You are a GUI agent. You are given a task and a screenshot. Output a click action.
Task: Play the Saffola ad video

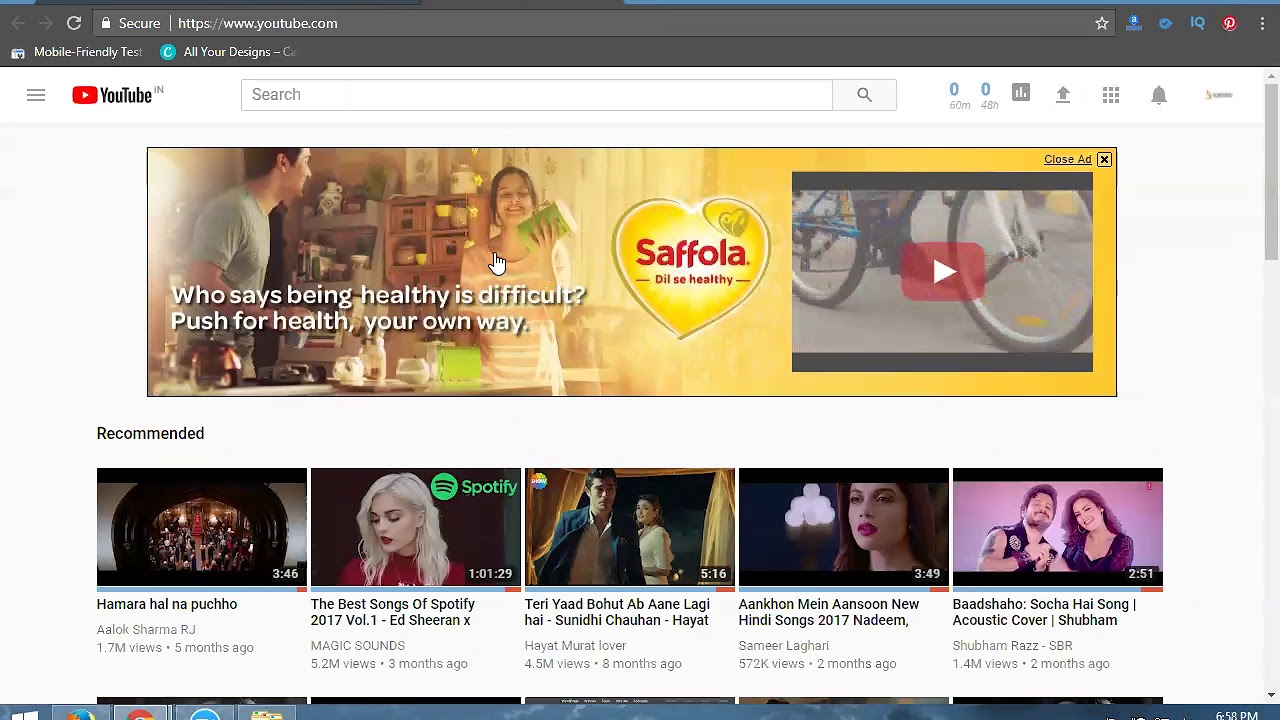[943, 272]
